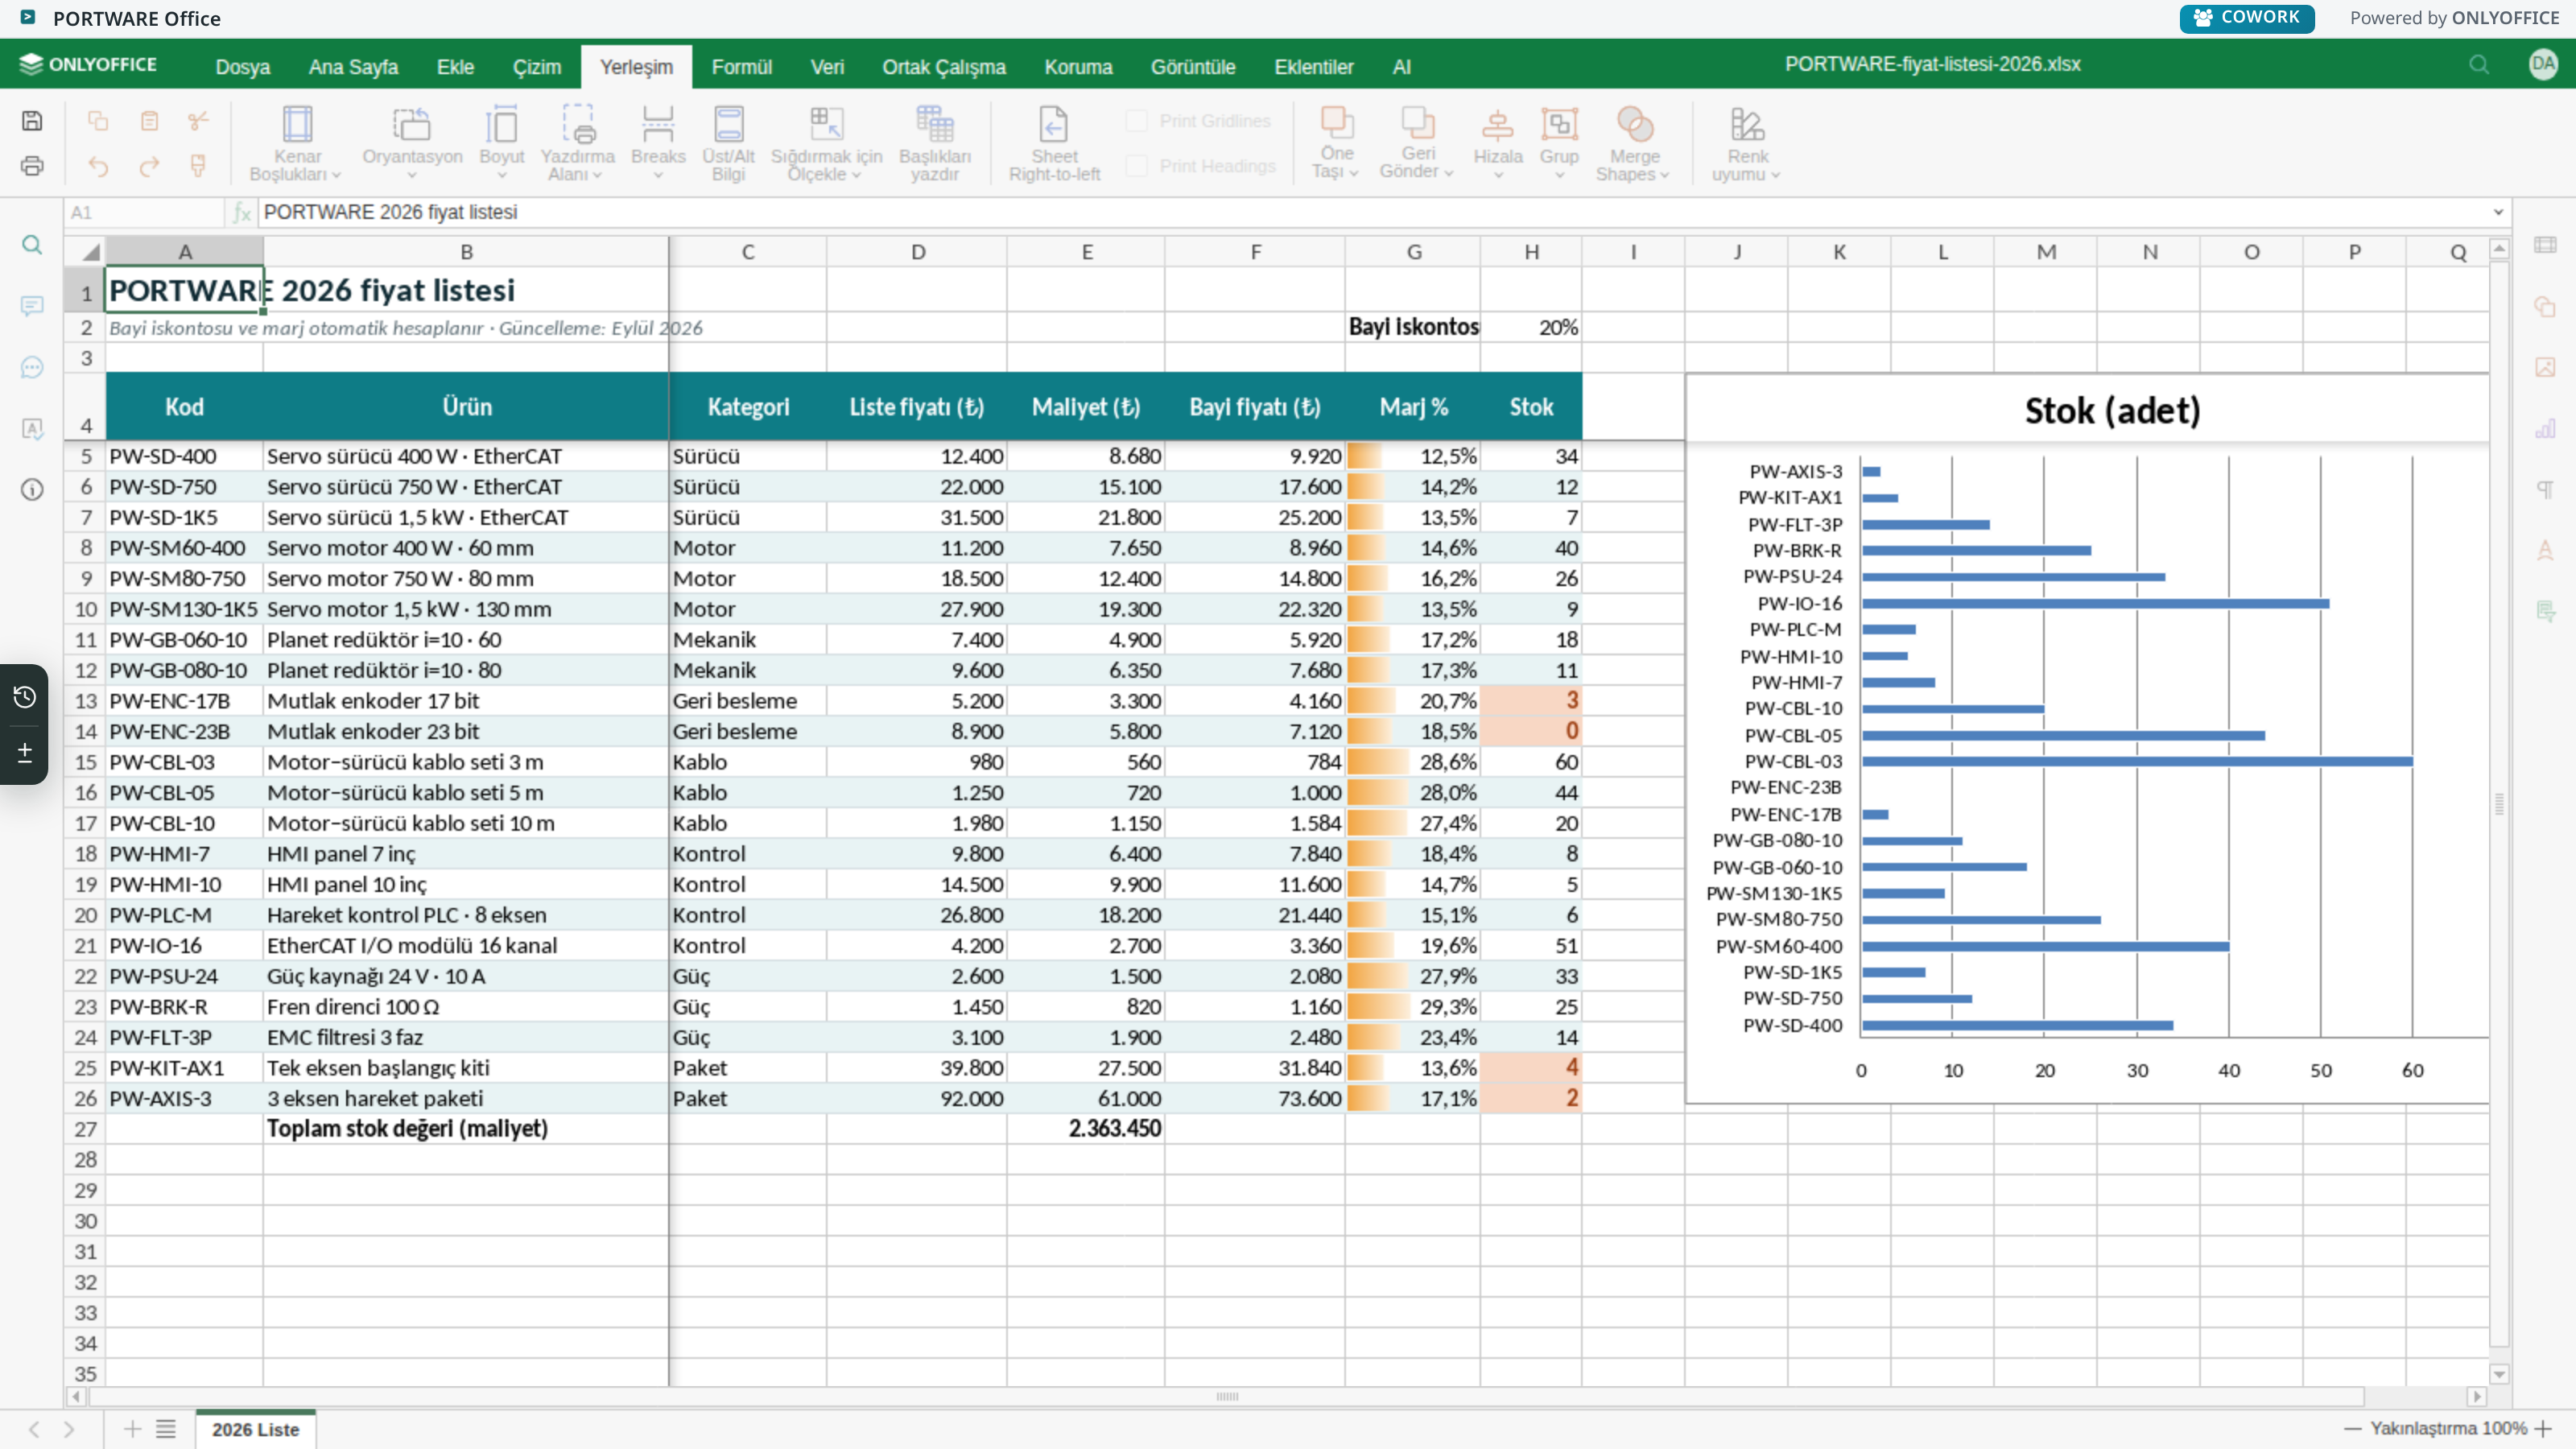The image size is (2576, 1449).
Task: Open the Oryantasyon dropdown
Action: (x=412, y=144)
